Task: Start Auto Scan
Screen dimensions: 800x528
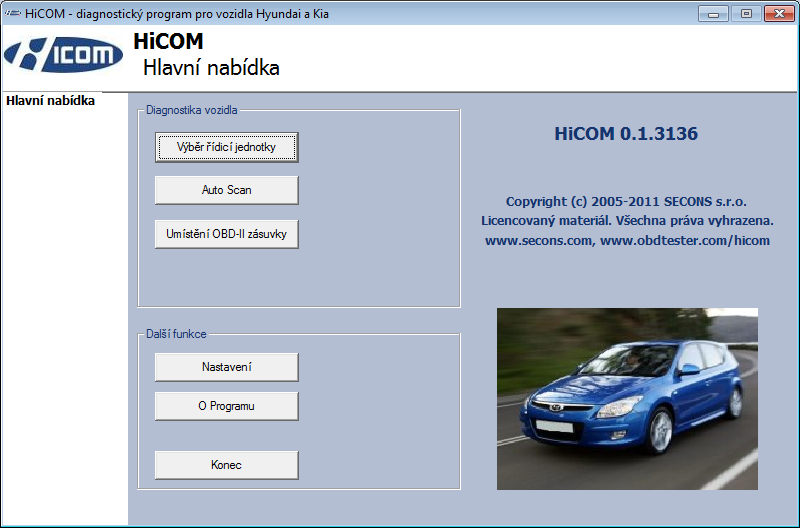Action: point(227,190)
